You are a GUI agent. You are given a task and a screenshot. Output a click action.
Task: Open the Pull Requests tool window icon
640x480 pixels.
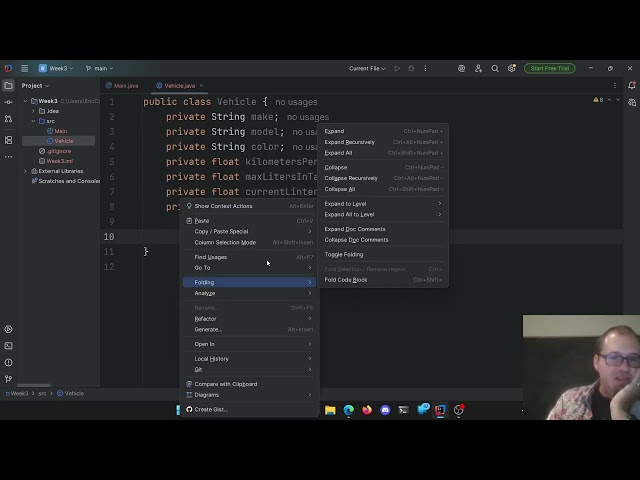click(8, 119)
